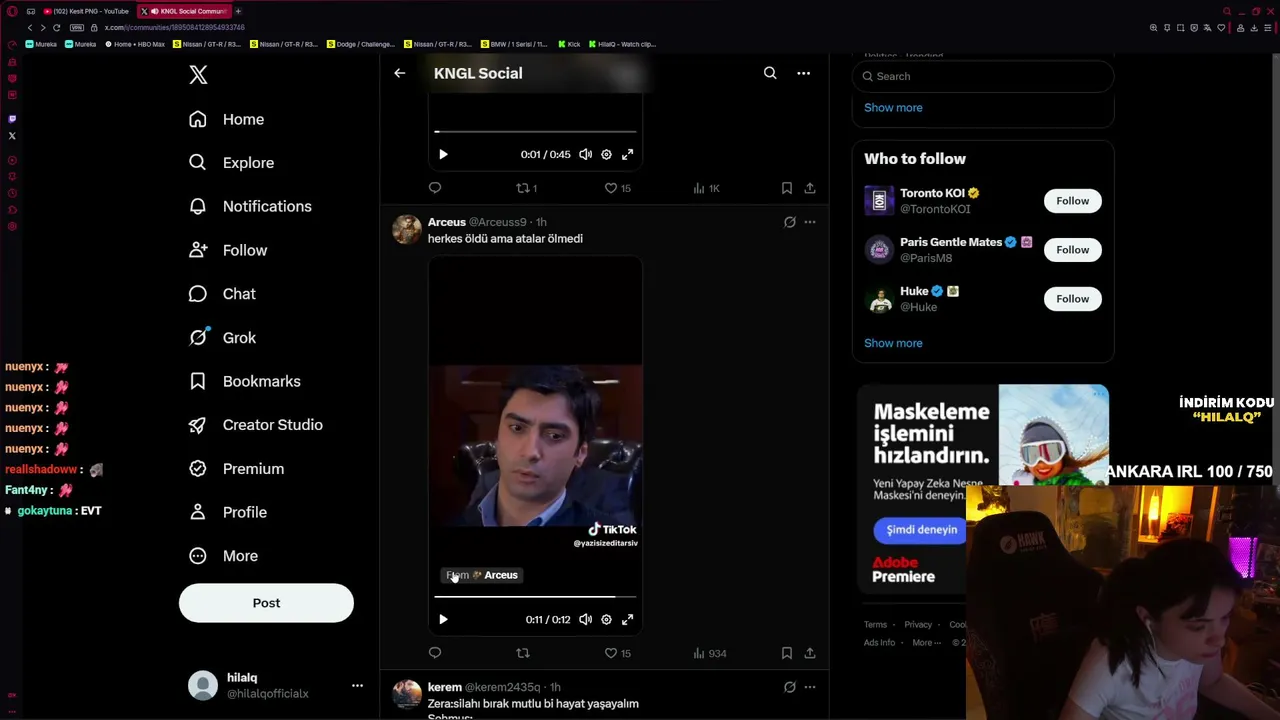Mute the Arceus video
Screen dimensions: 1280x720
click(x=585, y=620)
